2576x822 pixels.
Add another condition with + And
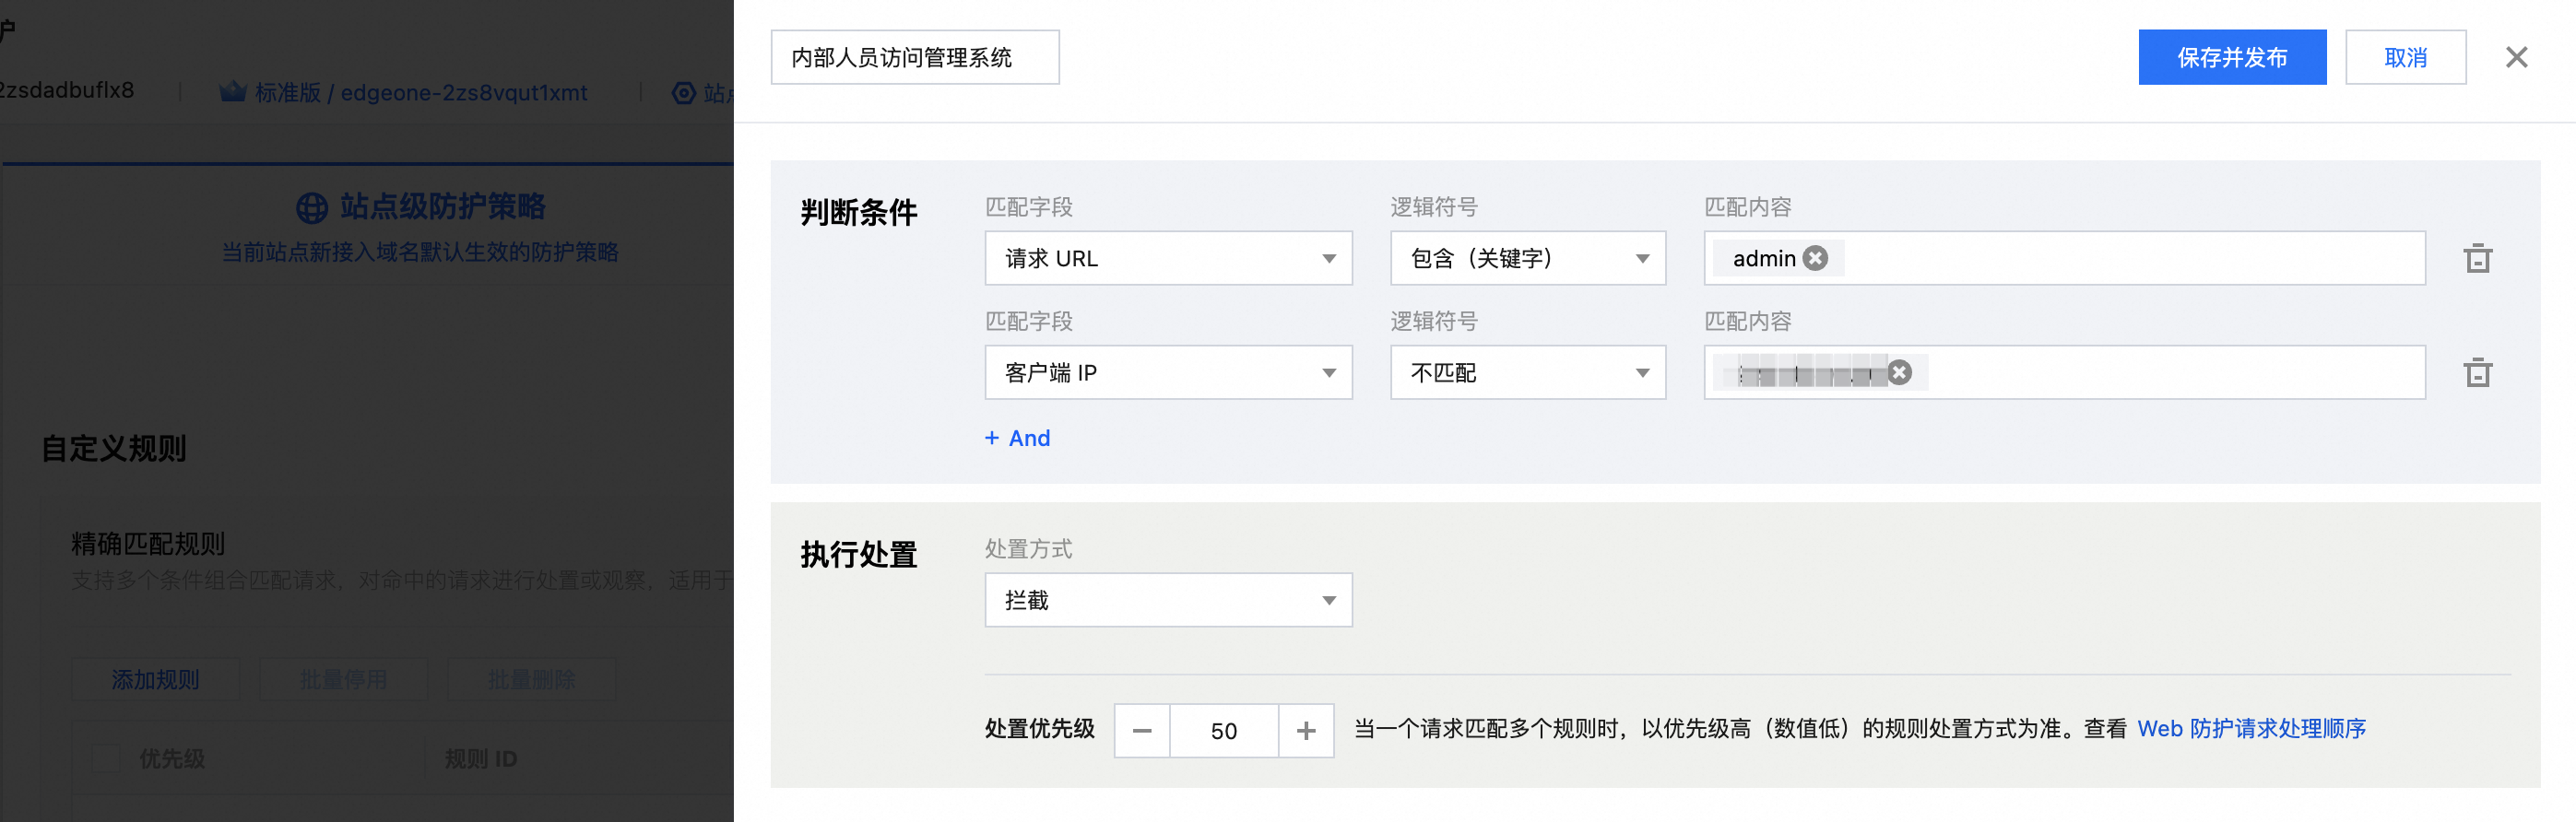pyautogui.click(x=1017, y=438)
